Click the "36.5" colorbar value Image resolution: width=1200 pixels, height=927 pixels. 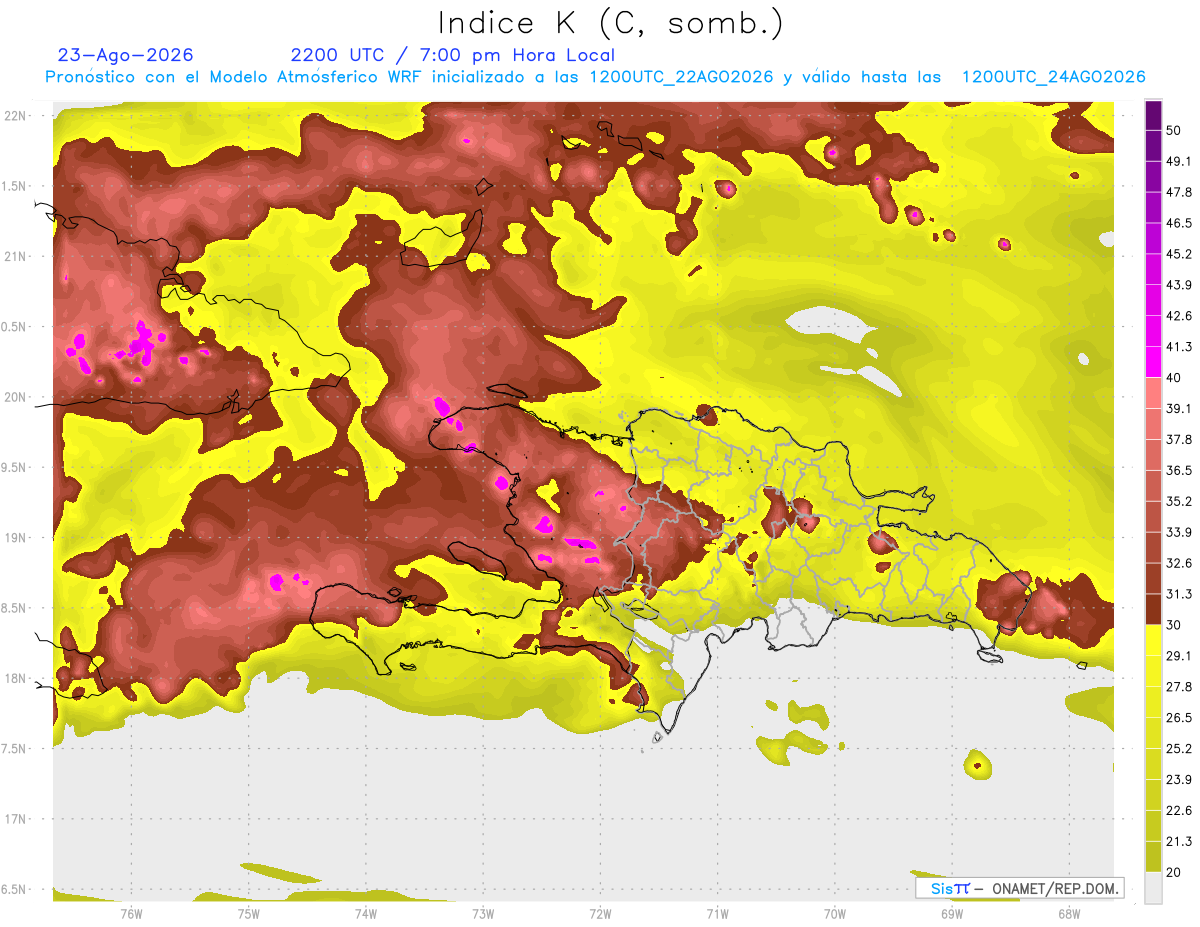pyautogui.click(x=1178, y=470)
